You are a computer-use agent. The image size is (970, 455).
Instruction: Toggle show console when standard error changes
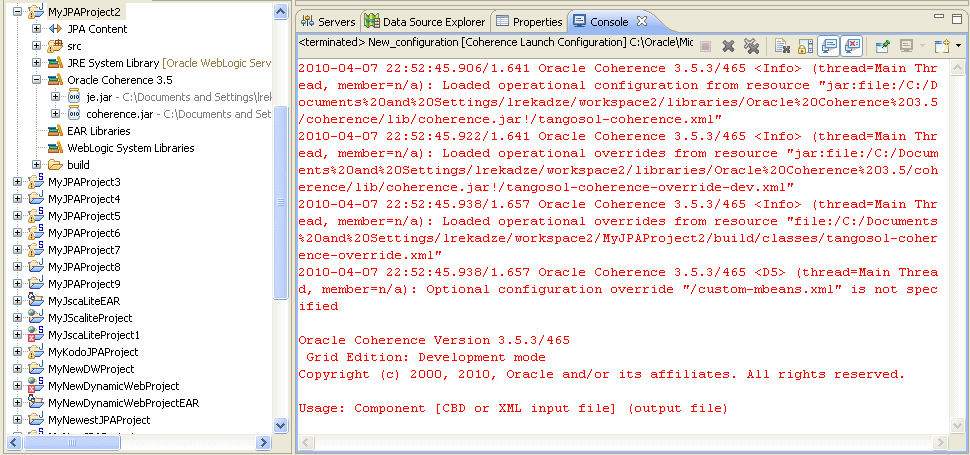tap(852, 45)
